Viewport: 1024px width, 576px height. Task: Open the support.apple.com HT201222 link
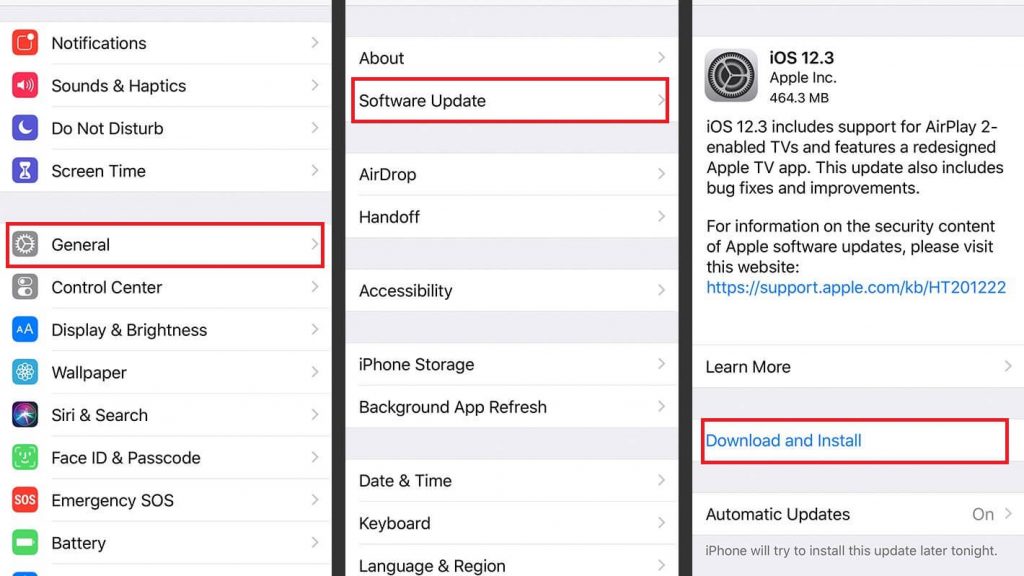tap(856, 287)
